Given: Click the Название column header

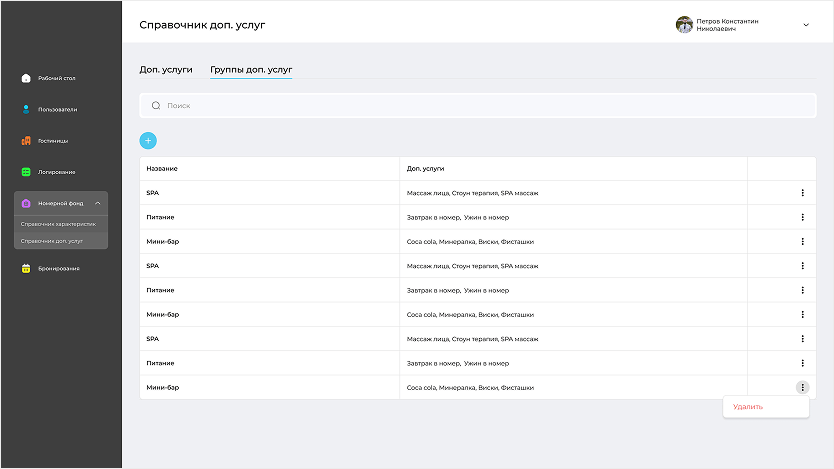Looking at the screenshot, I should (x=162, y=169).
